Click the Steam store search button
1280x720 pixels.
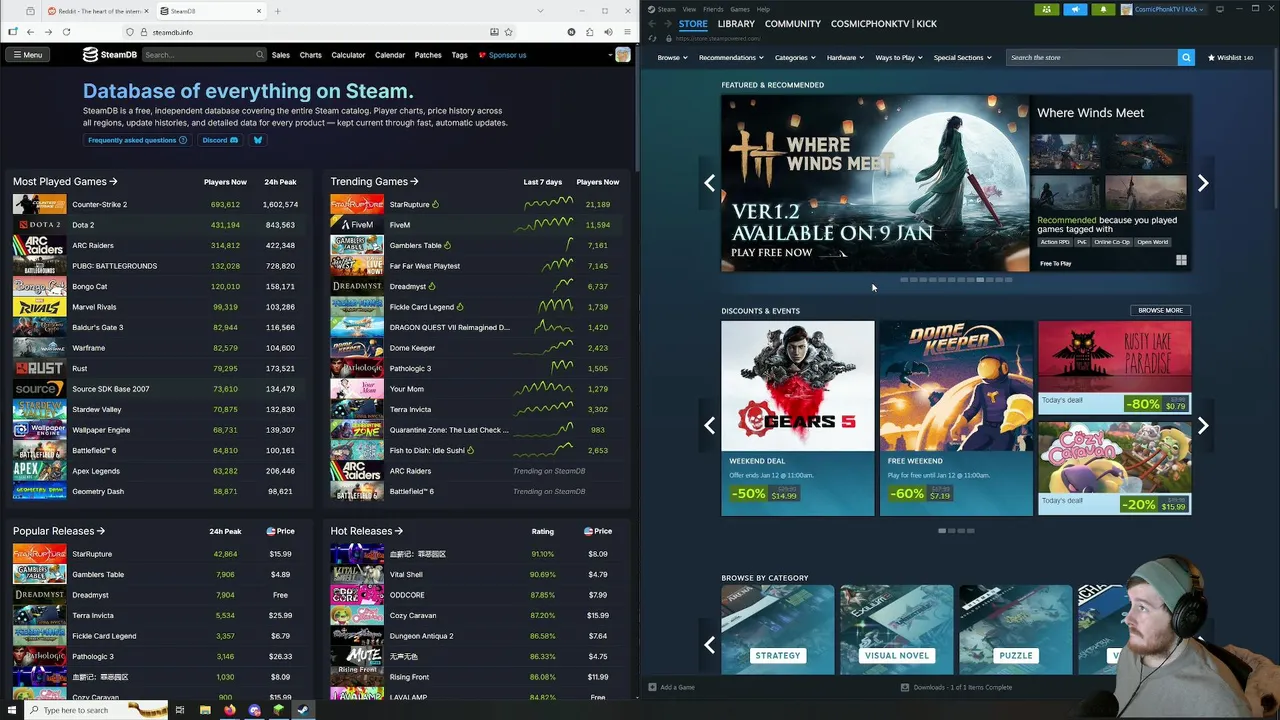[1186, 58]
